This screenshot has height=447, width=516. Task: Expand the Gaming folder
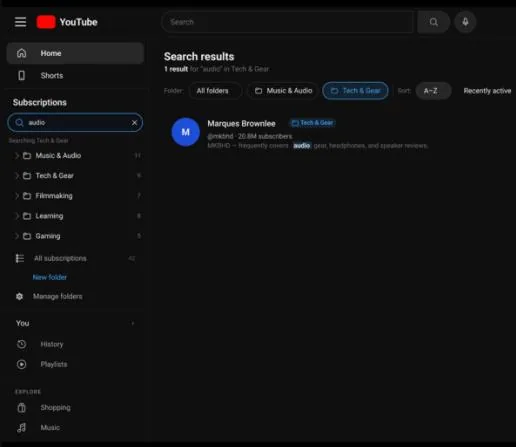point(16,236)
